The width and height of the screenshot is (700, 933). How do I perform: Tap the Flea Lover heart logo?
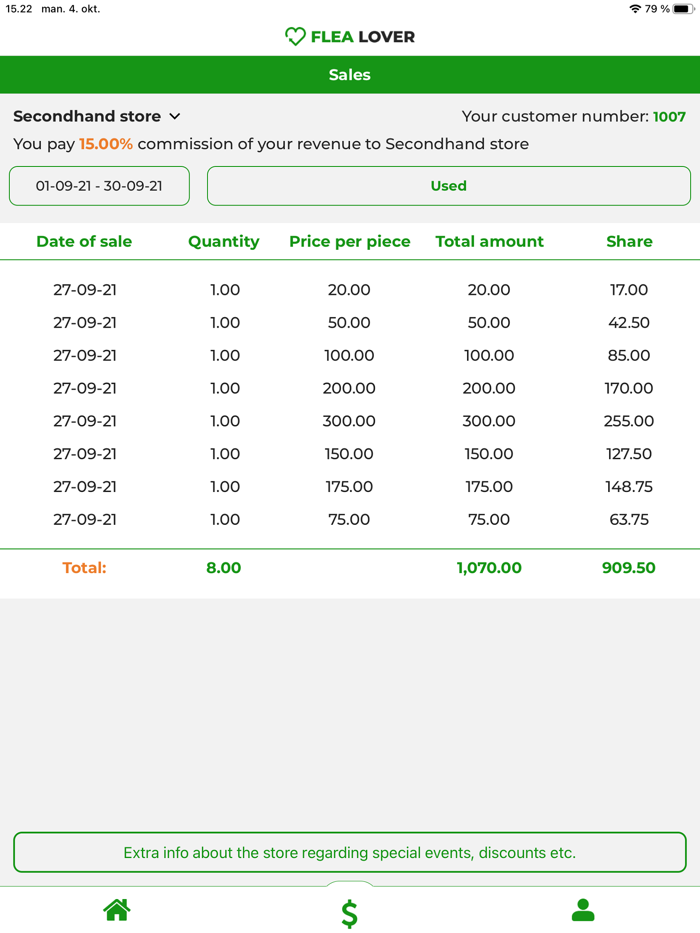(x=295, y=37)
